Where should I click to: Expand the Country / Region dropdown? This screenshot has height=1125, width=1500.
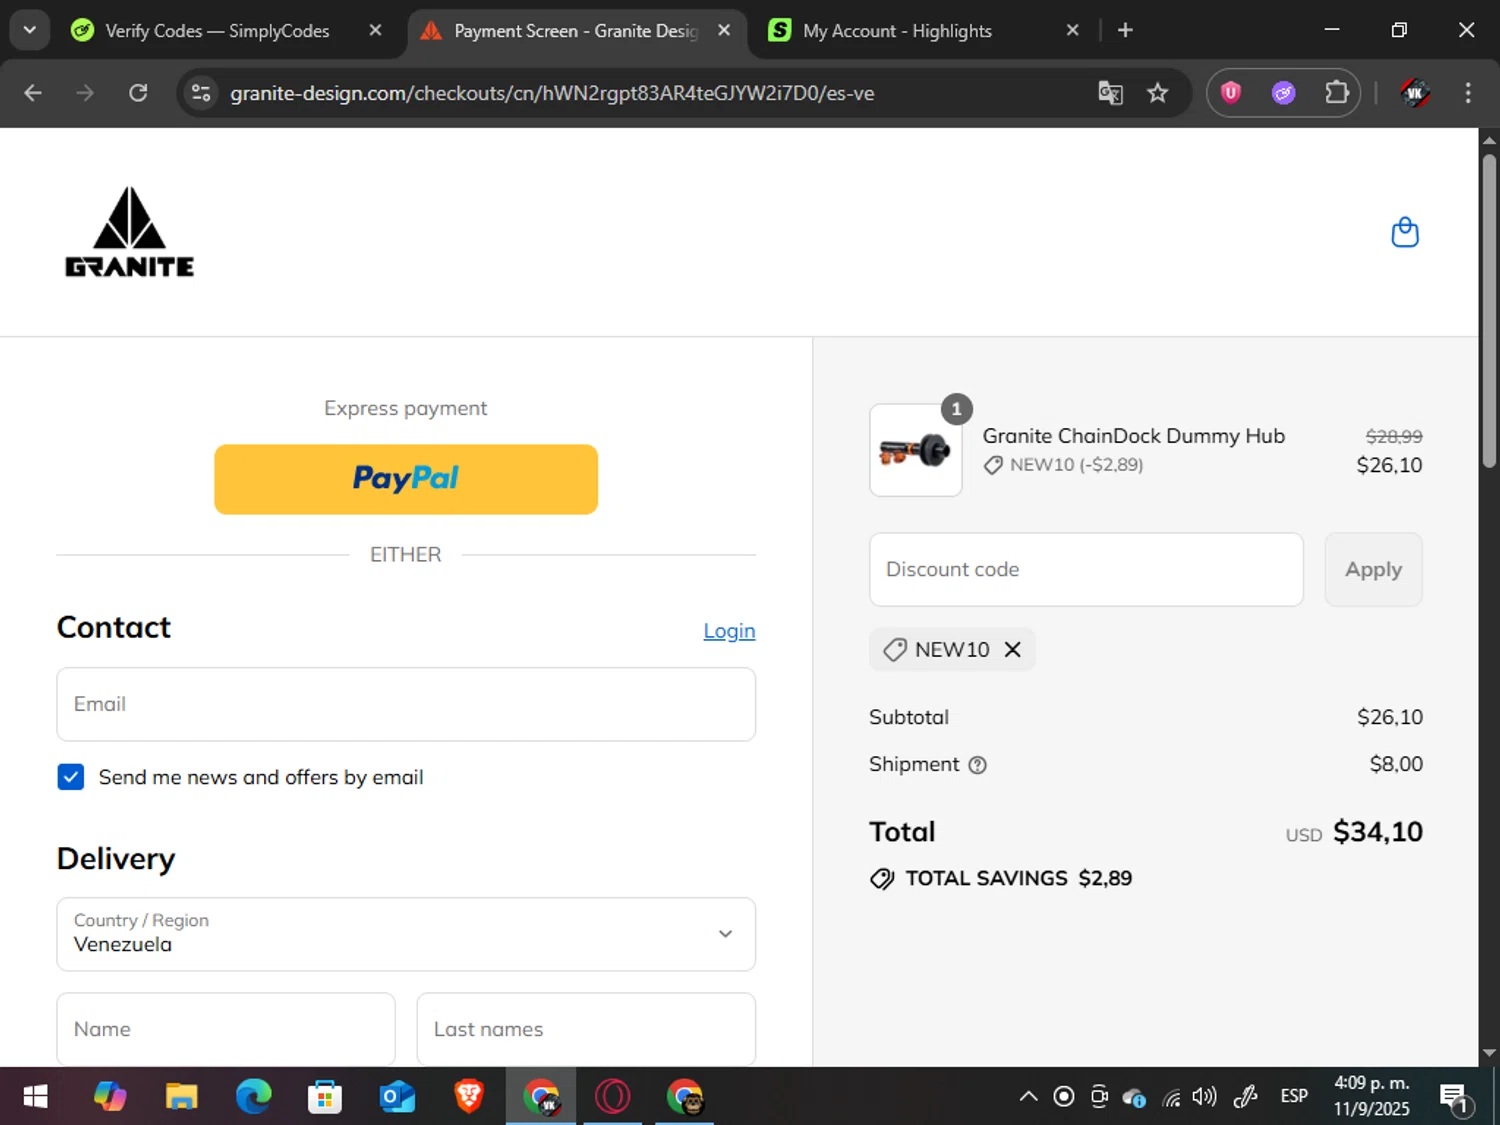(406, 934)
